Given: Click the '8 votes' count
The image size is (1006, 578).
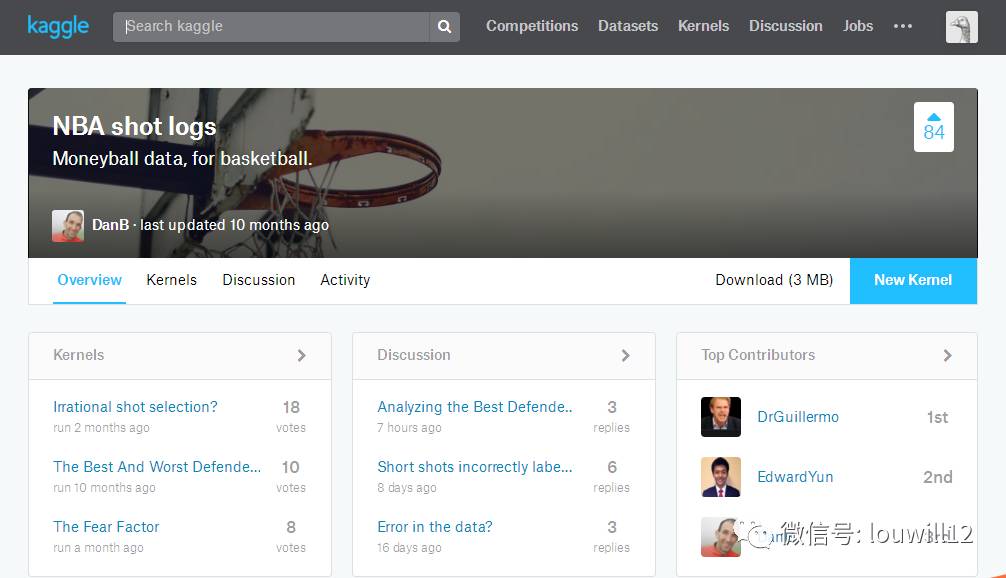Looking at the screenshot, I should pos(291,536).
